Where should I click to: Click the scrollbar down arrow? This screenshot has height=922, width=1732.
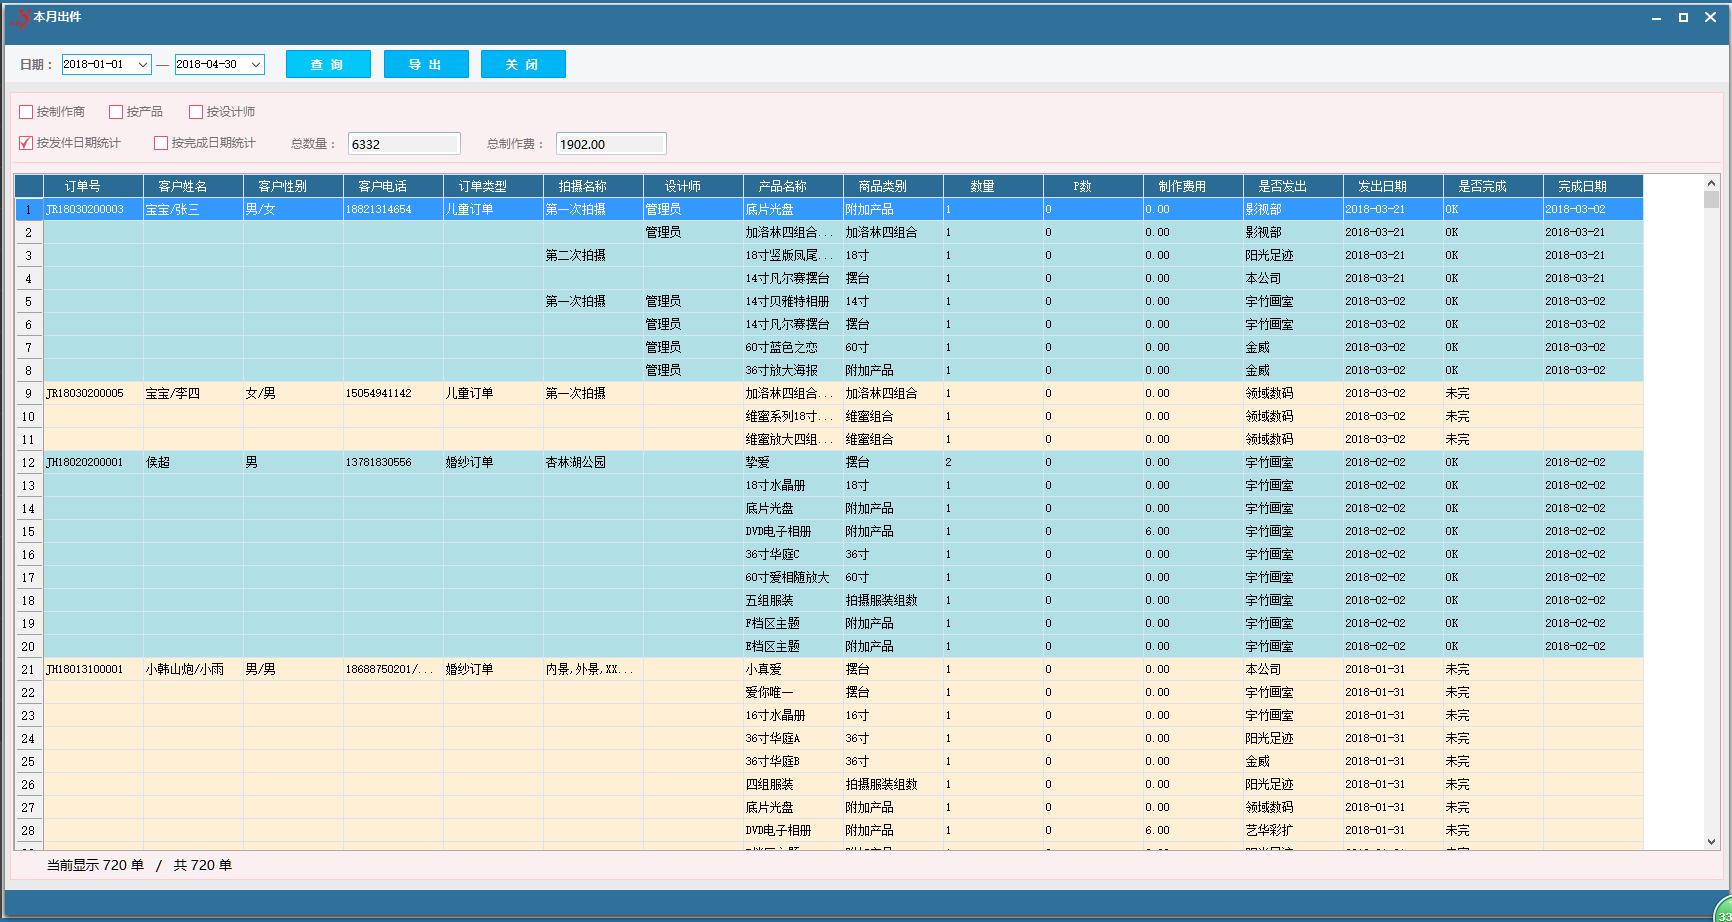coord(1711,842)
